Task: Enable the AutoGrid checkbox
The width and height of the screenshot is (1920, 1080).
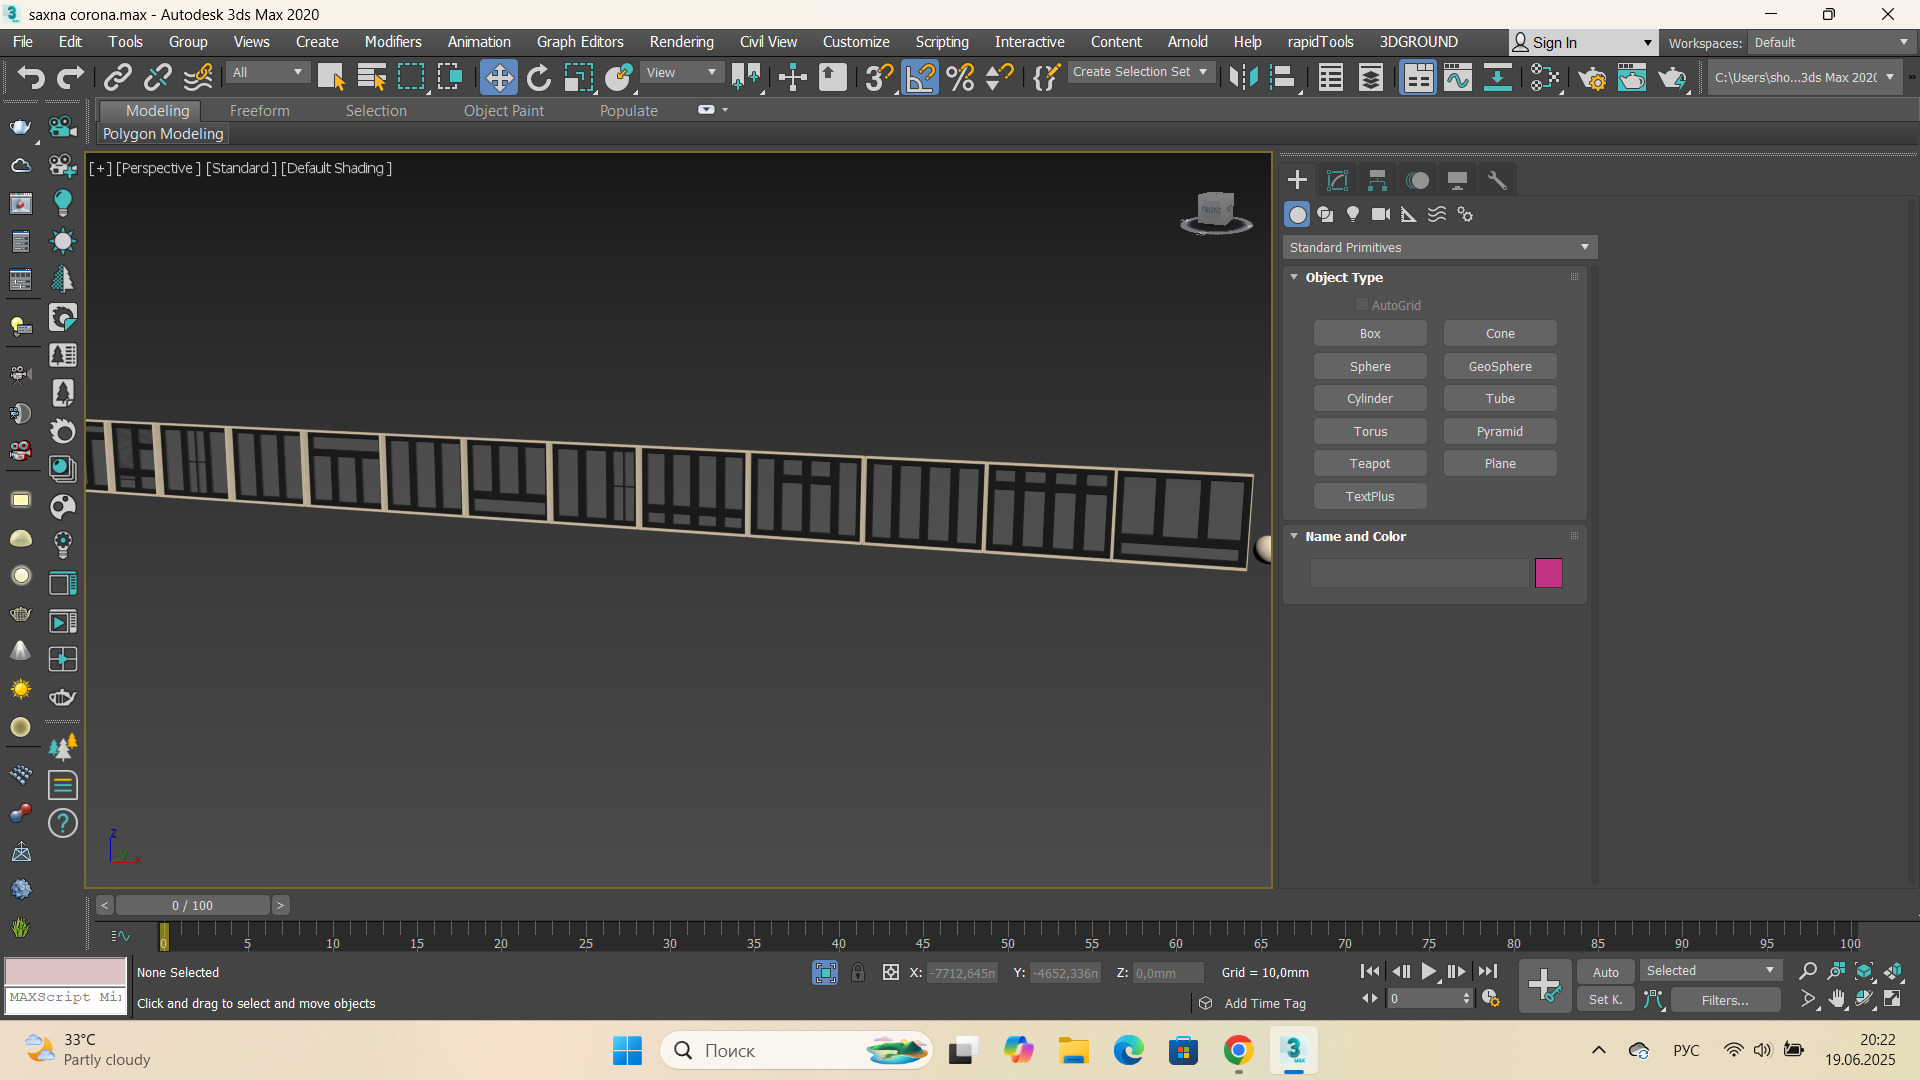Action: pyautogui.click(x=1361, y=305)
